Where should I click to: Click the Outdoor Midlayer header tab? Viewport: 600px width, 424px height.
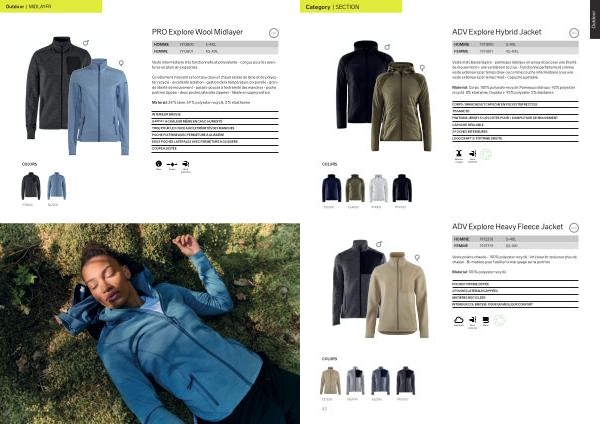(51, 7)
